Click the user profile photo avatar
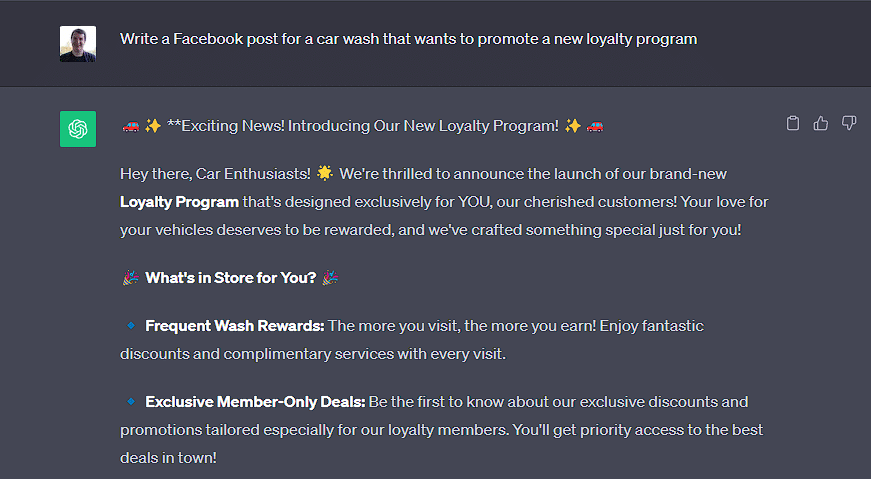Viewport: 871px width, 479px height. (78, 44)
